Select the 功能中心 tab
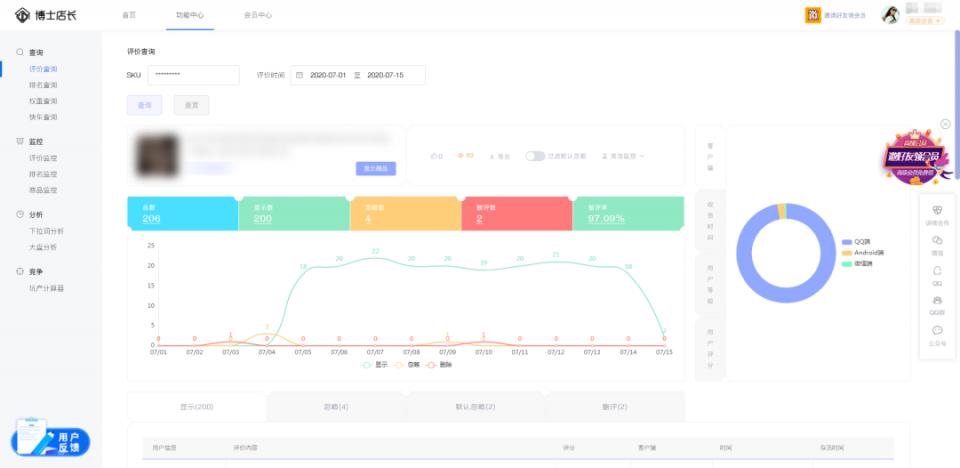Image resolution: width=960 pixels, height=468 pixels. pos(190,15)
